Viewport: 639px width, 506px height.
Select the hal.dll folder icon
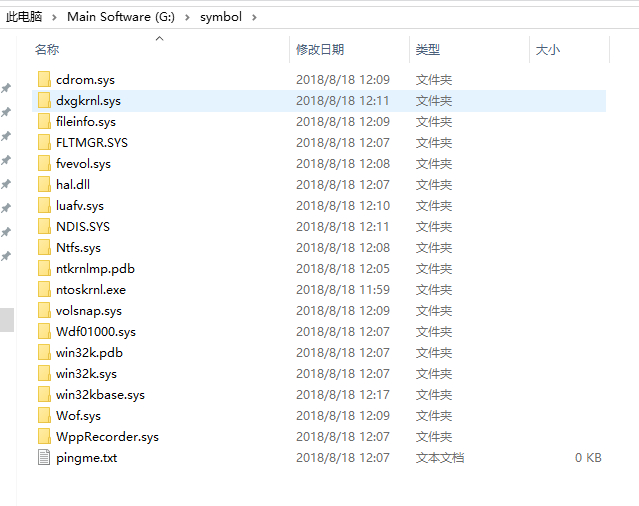(43, 184)
